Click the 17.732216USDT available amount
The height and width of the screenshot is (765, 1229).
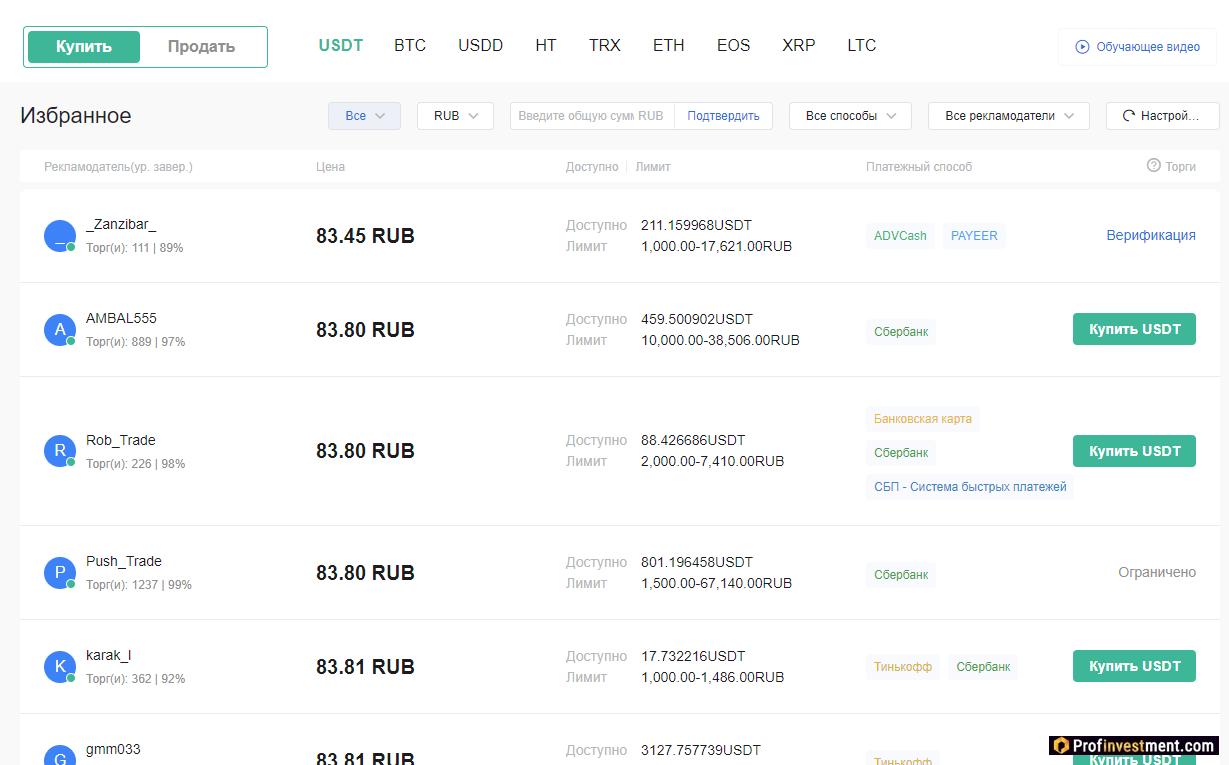[x=693, y=657]
